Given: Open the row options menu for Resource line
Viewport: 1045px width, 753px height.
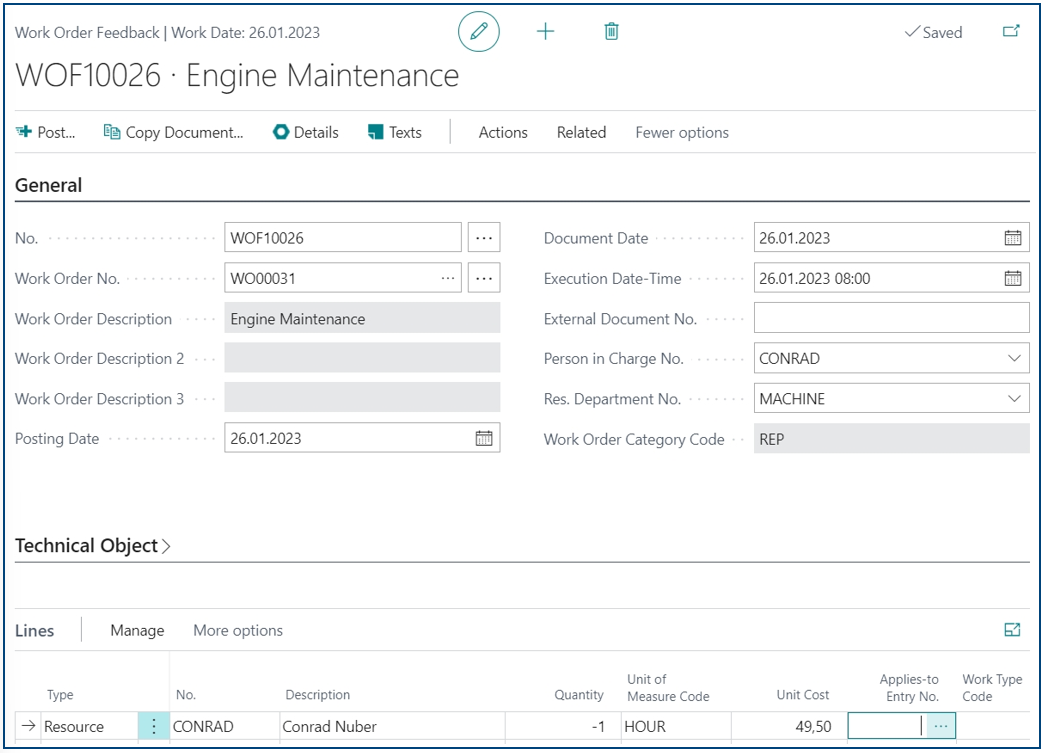Looking at the screenshot, I should 153,726.
